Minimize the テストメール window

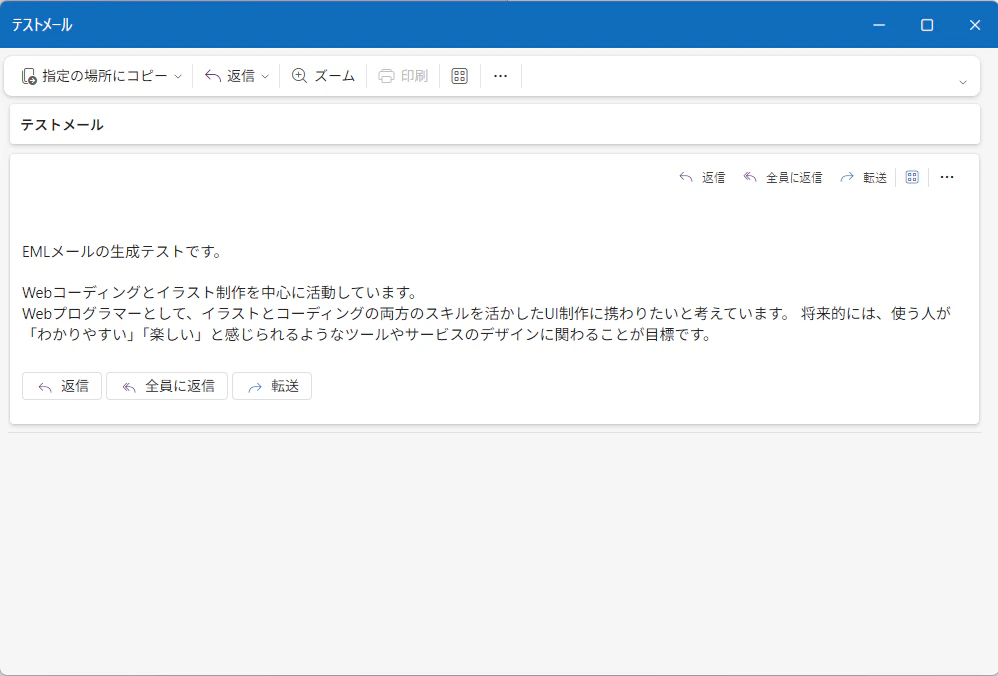tap(879, 25)
